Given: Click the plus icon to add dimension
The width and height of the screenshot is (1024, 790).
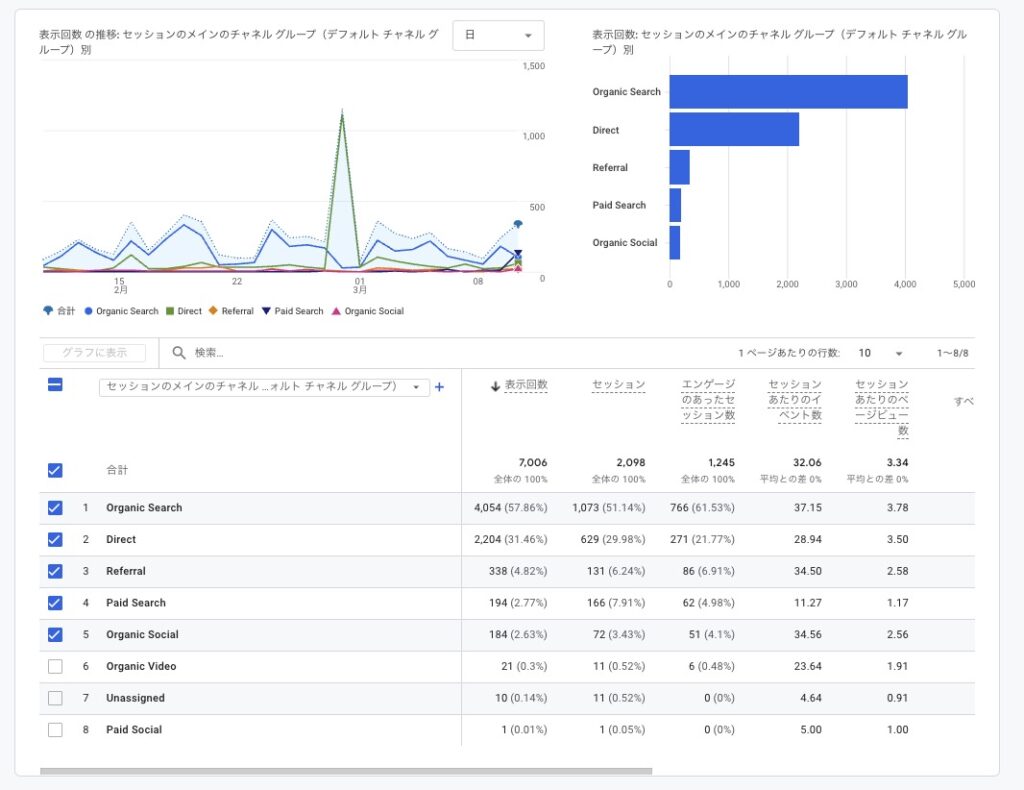Looking at the screenshot, I should (439, 387).
